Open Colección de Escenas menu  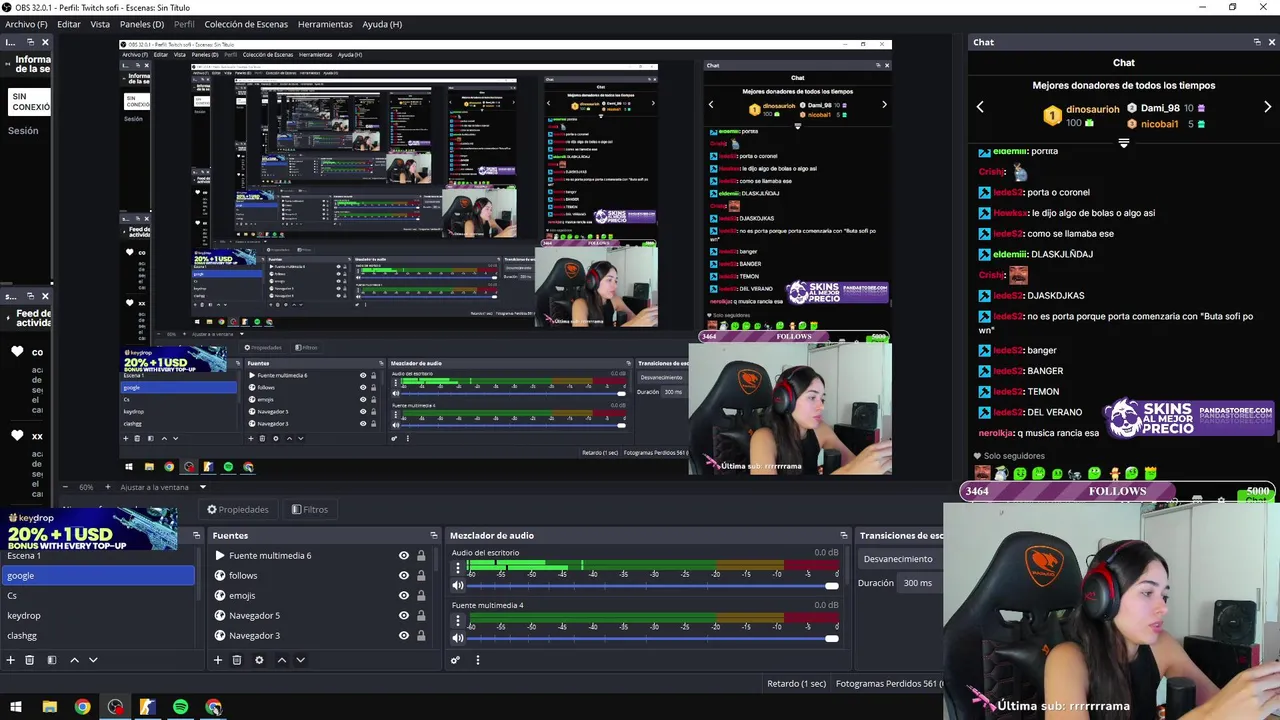[x=246, y=24]
